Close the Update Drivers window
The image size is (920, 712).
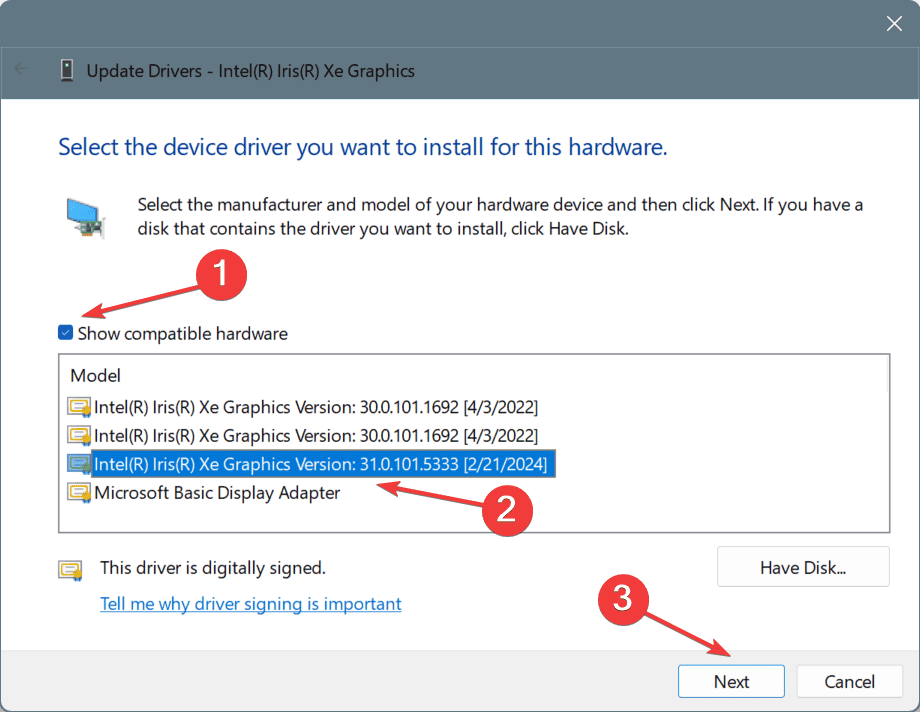pos(894,23)
